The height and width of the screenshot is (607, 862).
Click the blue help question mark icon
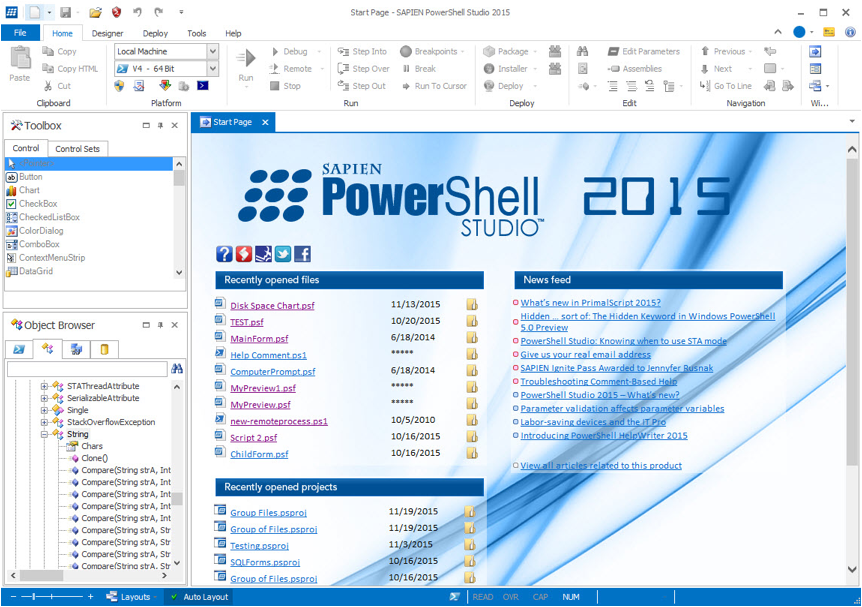coord(224,254)
